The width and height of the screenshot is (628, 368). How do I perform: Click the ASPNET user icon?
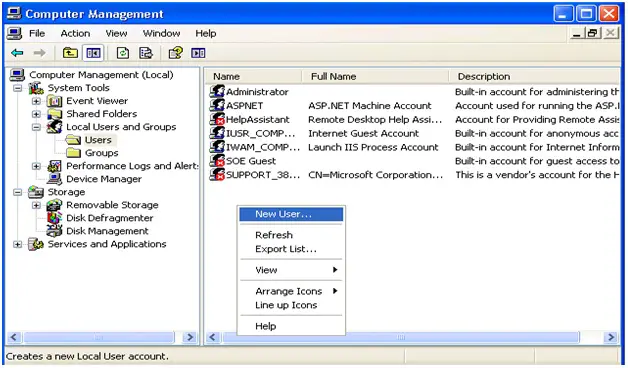point(217,105)
